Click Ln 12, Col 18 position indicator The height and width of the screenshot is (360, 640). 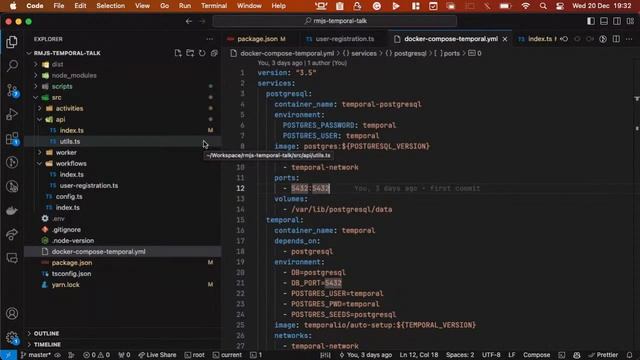pos(419,355)
